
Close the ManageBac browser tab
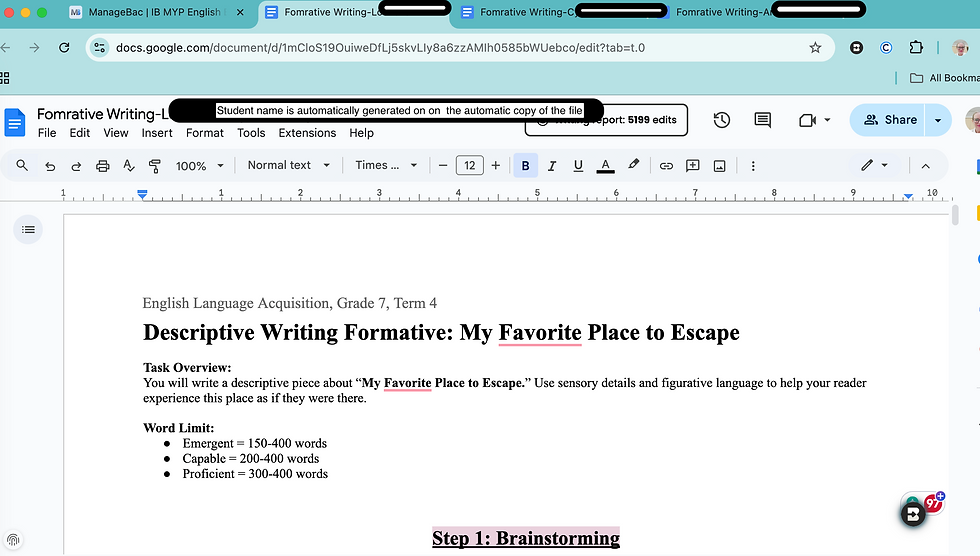[x=240, y=12]
